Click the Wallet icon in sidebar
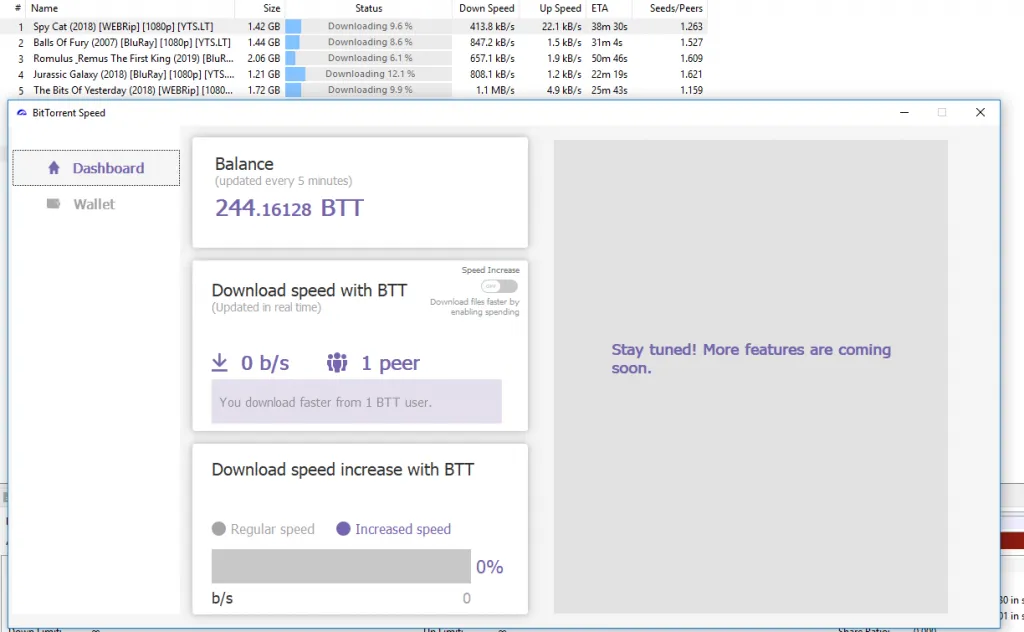The width and height of the screenshot is (1024, 632). click(54, 204)
